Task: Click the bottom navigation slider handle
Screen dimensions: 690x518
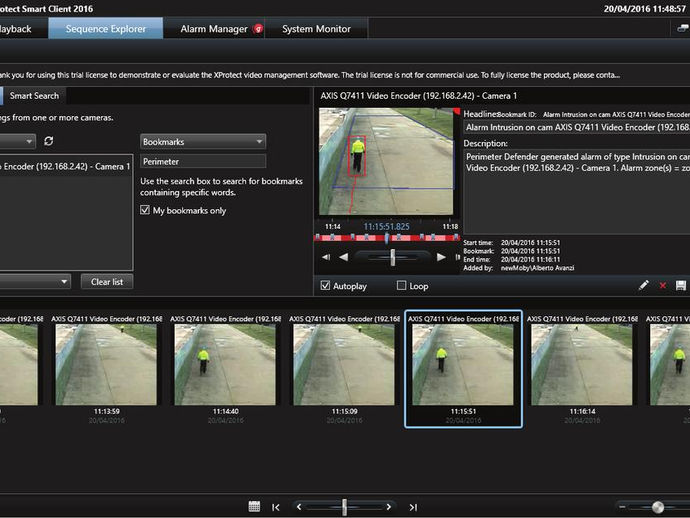Action: pos(345,507)
